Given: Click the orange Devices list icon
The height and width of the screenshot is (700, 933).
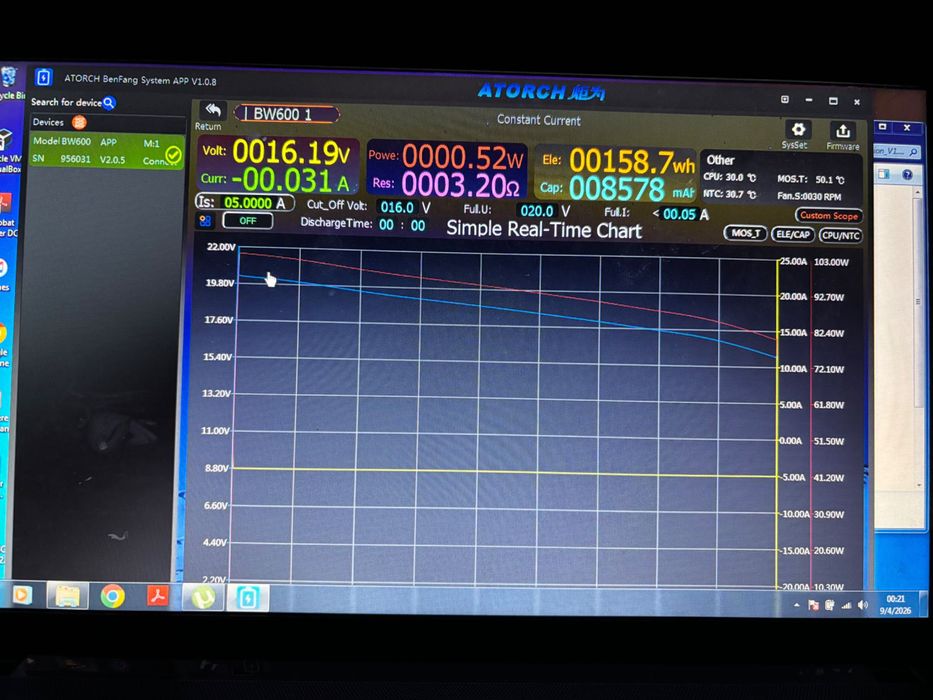Looking at the screenshot, I should click(x=79, y=122).
